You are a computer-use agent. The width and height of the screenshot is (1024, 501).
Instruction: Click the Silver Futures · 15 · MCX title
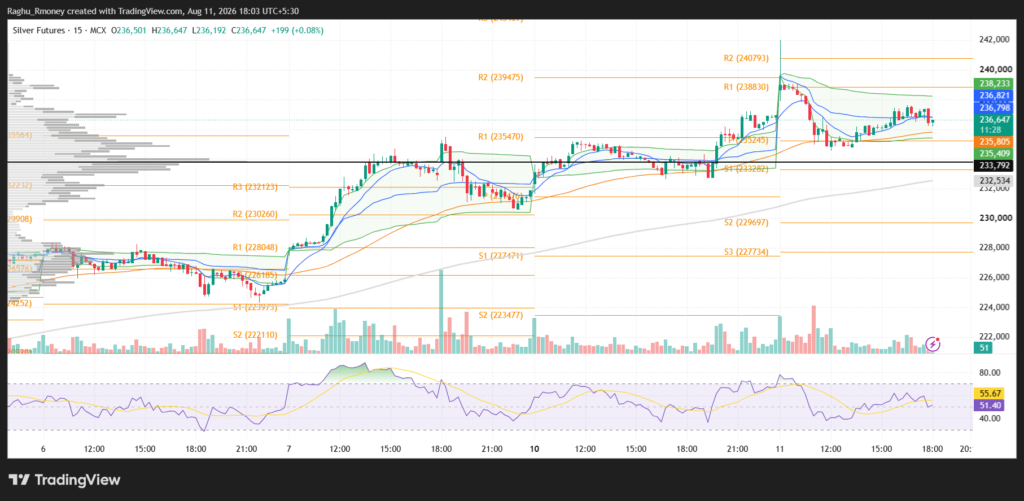point(59,31)
